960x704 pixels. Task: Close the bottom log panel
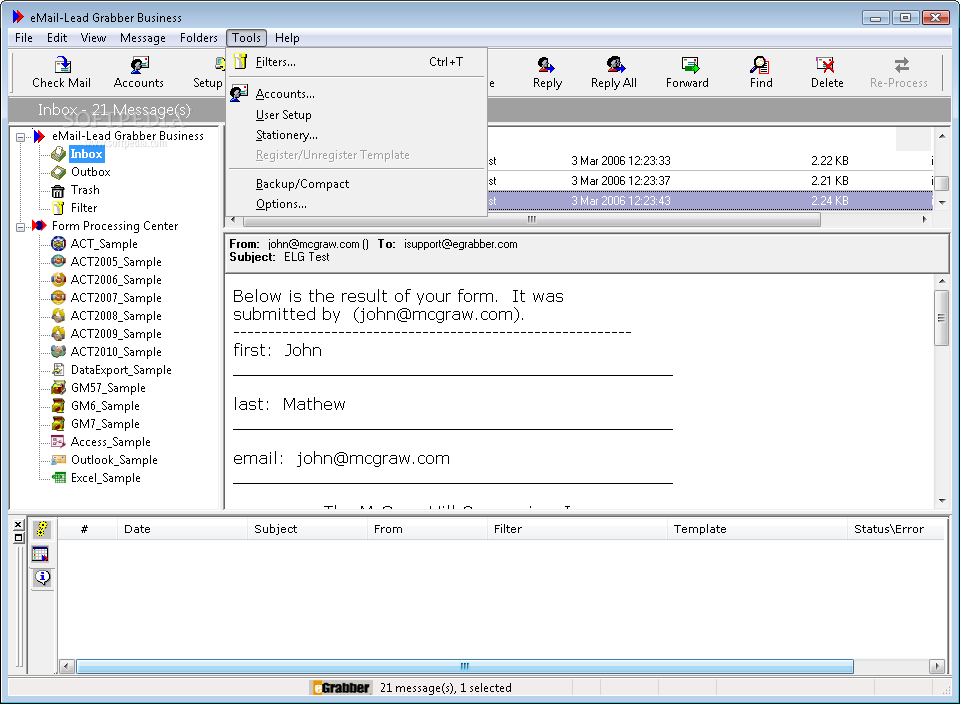tap(18, 525)
